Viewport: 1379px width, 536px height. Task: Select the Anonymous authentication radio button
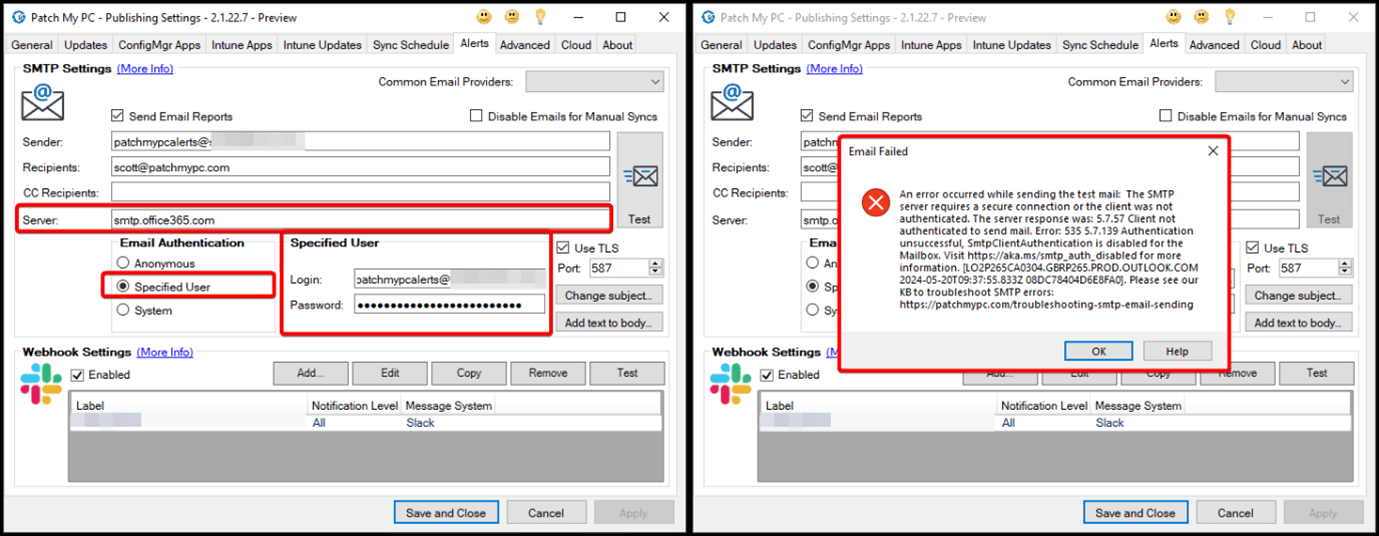[124, 263]
